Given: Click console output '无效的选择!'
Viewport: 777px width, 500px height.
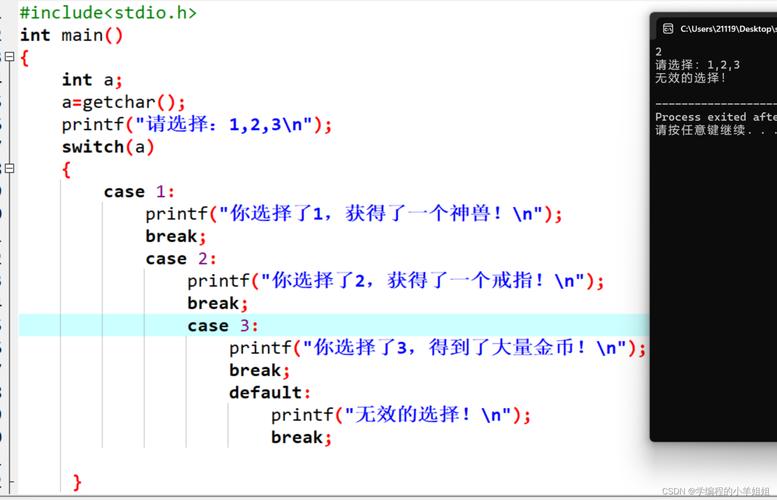Looking at the screenshot, I should click(x=690, y=78).
